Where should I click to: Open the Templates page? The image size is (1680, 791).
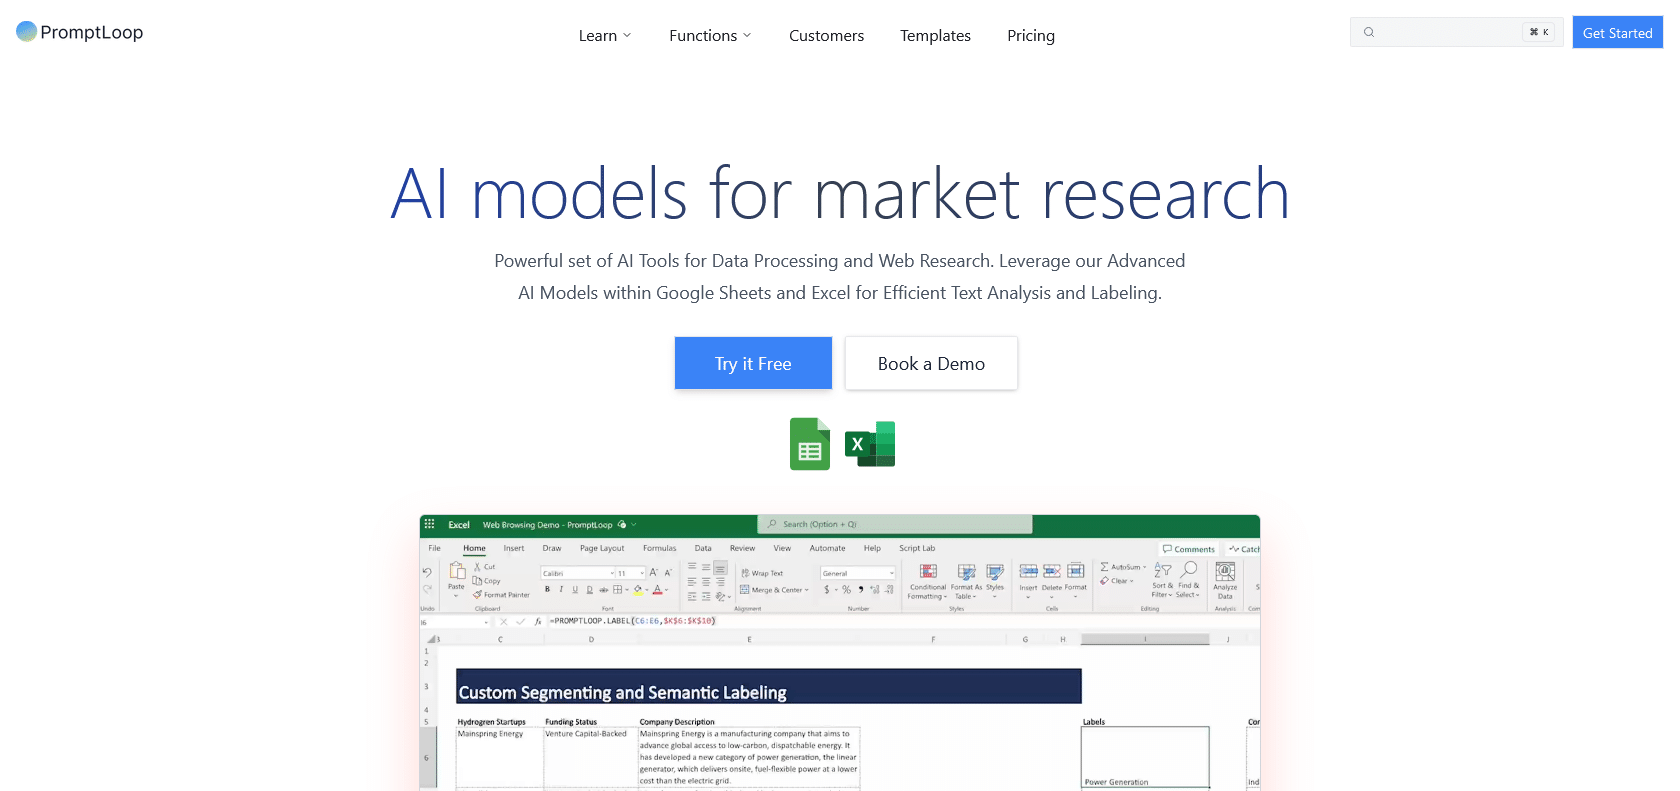pyautogui.click(x=935, y=36)
